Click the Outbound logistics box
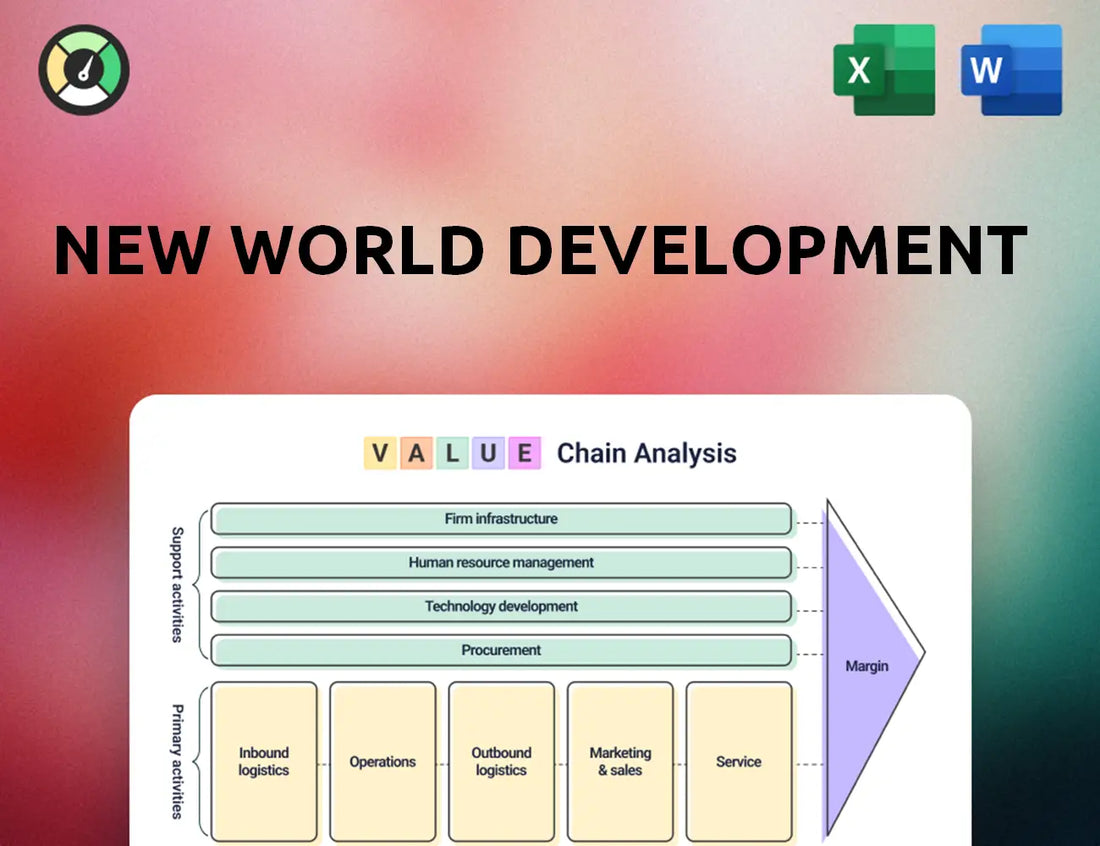This screenshot has width=1100, height=846. coord(502,761)
